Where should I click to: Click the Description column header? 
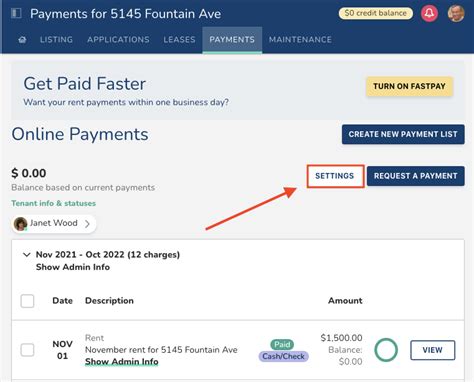tap(109, 301)
